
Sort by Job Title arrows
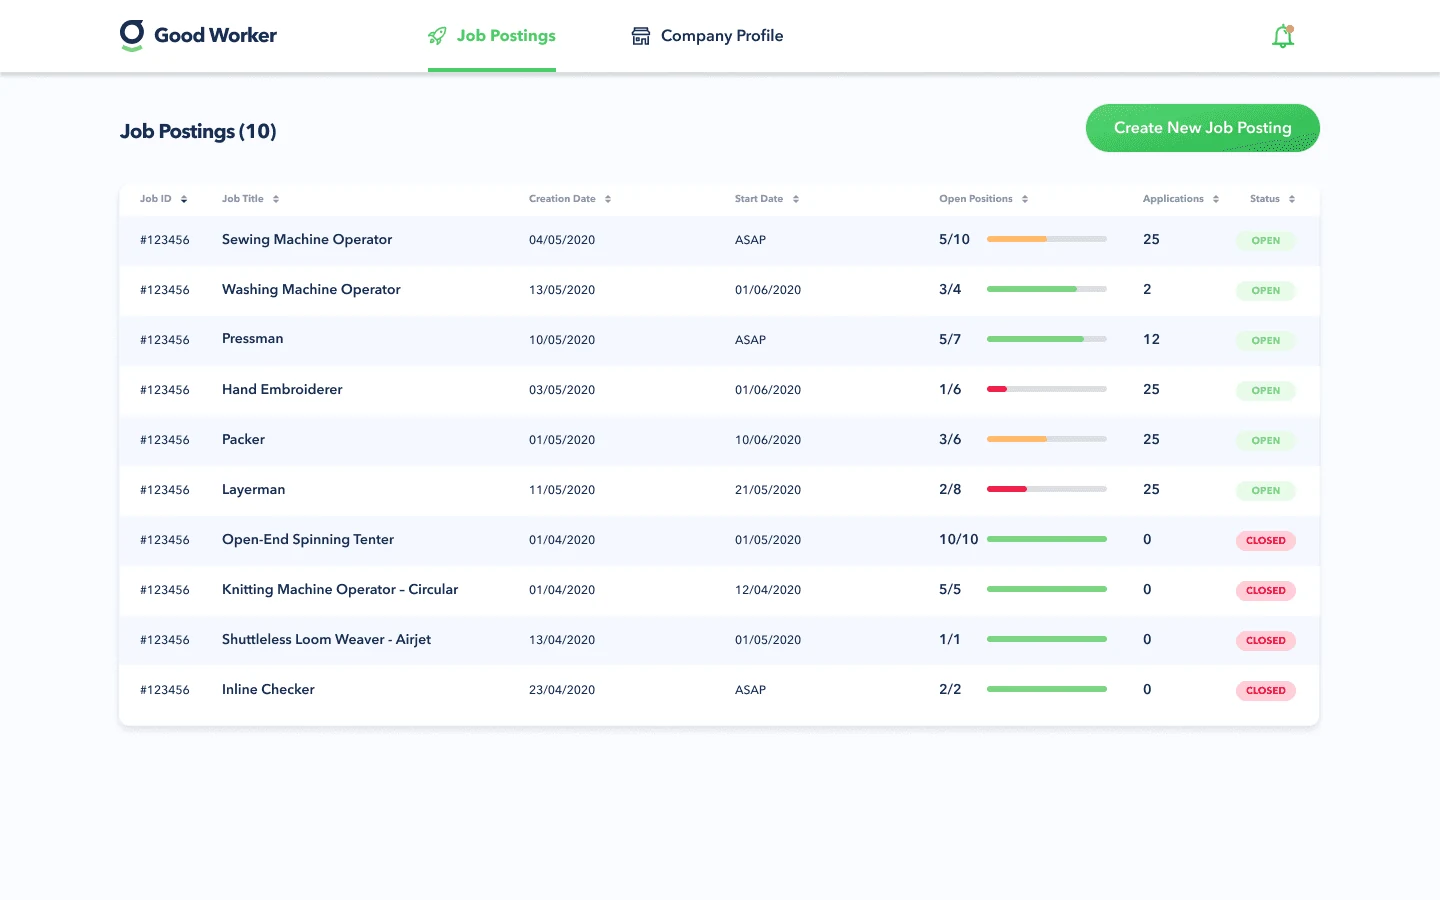(276, 199)
